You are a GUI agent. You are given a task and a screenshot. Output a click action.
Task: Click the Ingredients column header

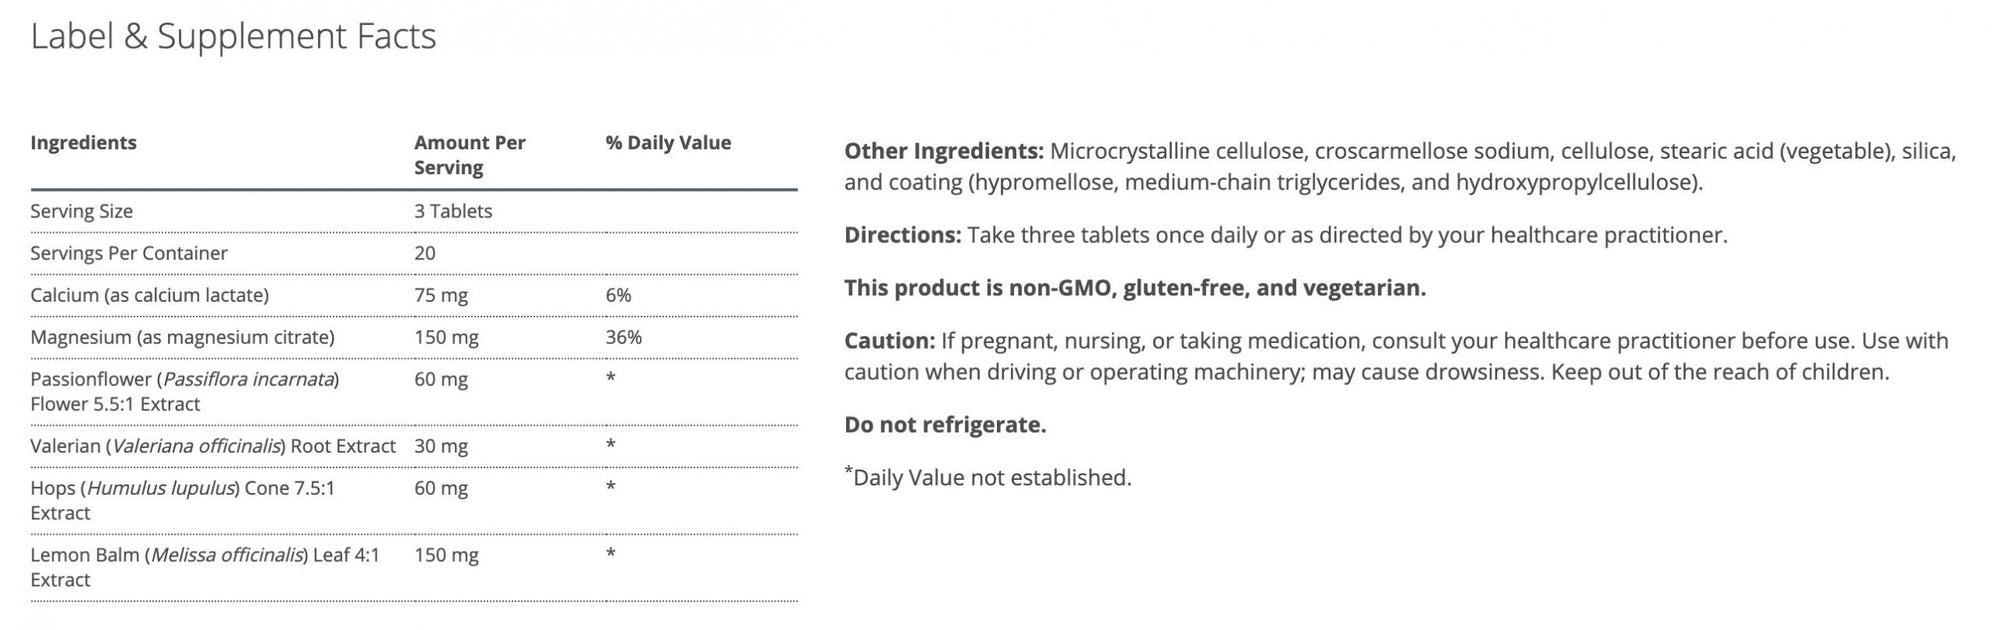[x=83, y=143]
